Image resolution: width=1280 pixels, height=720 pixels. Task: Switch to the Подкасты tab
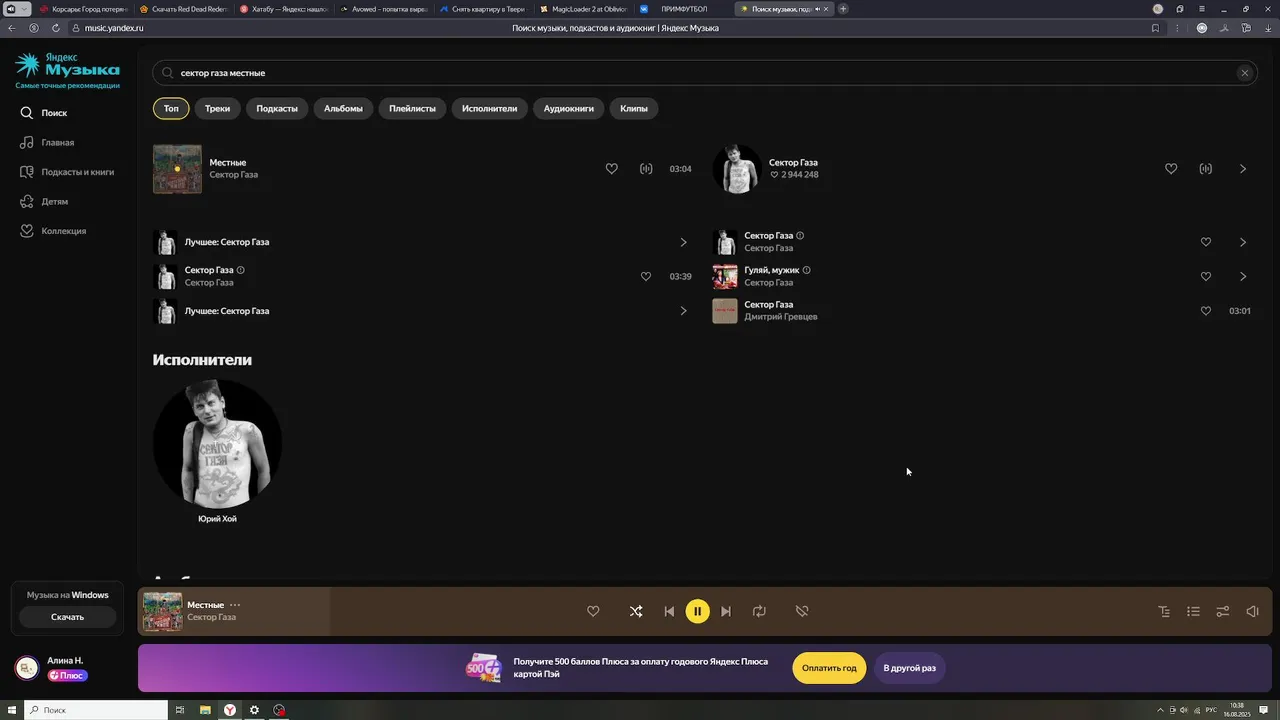pos(277,108)
